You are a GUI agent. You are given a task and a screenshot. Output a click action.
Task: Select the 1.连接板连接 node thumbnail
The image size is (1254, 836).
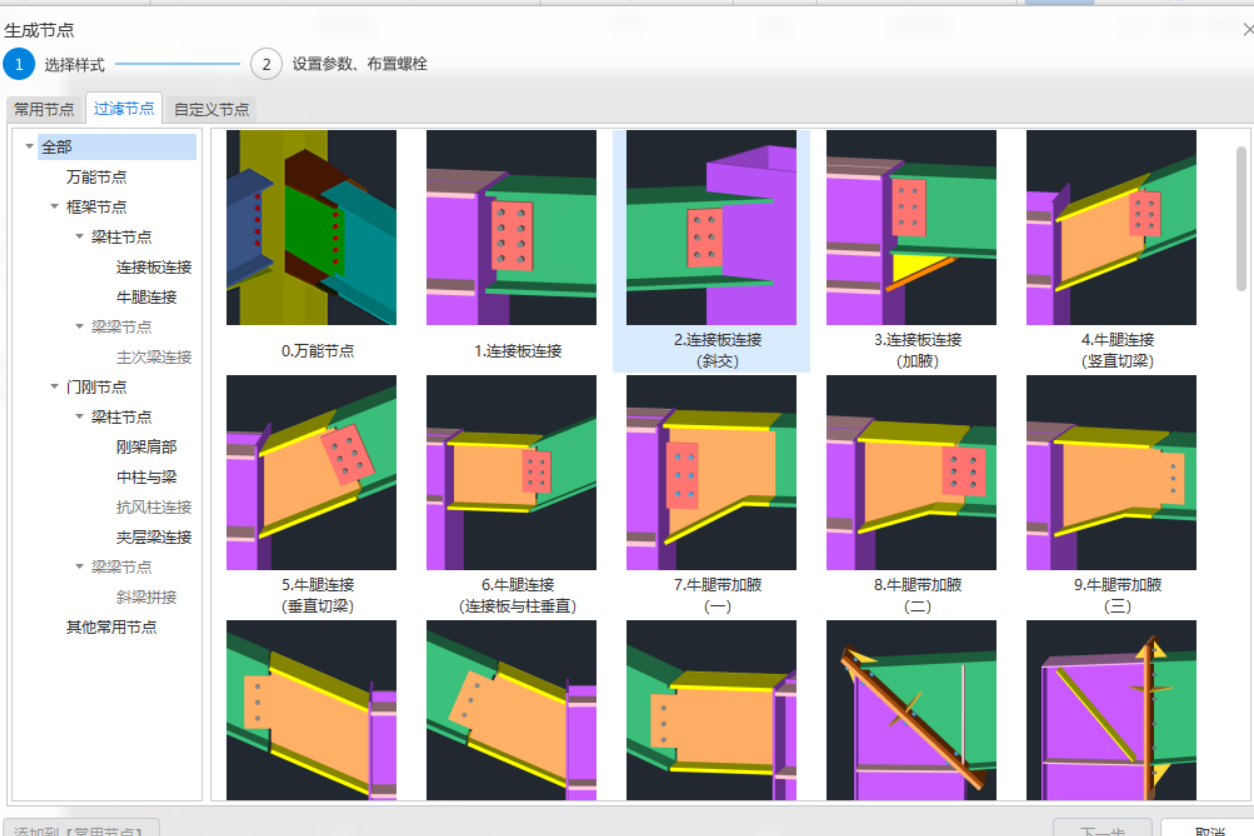coord(511,228)
